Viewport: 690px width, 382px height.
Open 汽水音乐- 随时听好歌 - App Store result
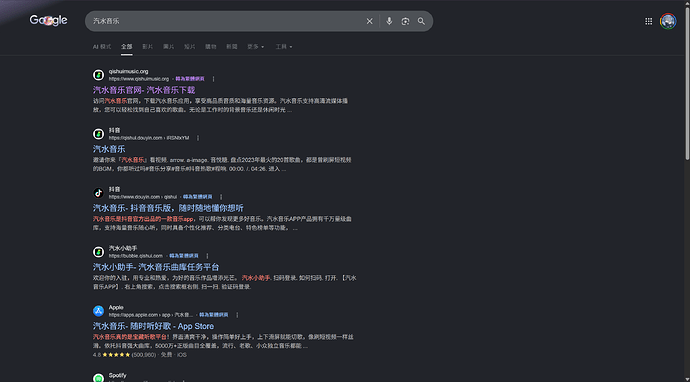154,326
